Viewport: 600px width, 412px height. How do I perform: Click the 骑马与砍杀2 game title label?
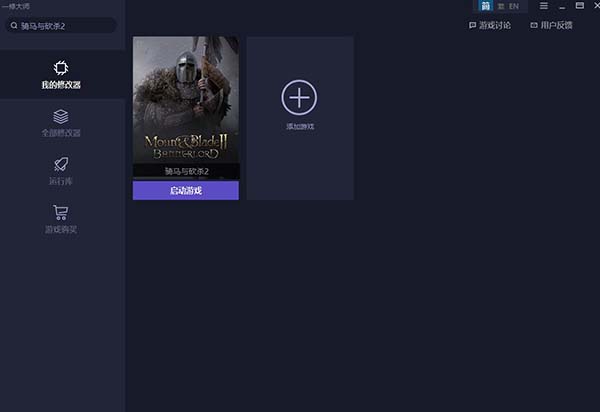coord(187,171)
